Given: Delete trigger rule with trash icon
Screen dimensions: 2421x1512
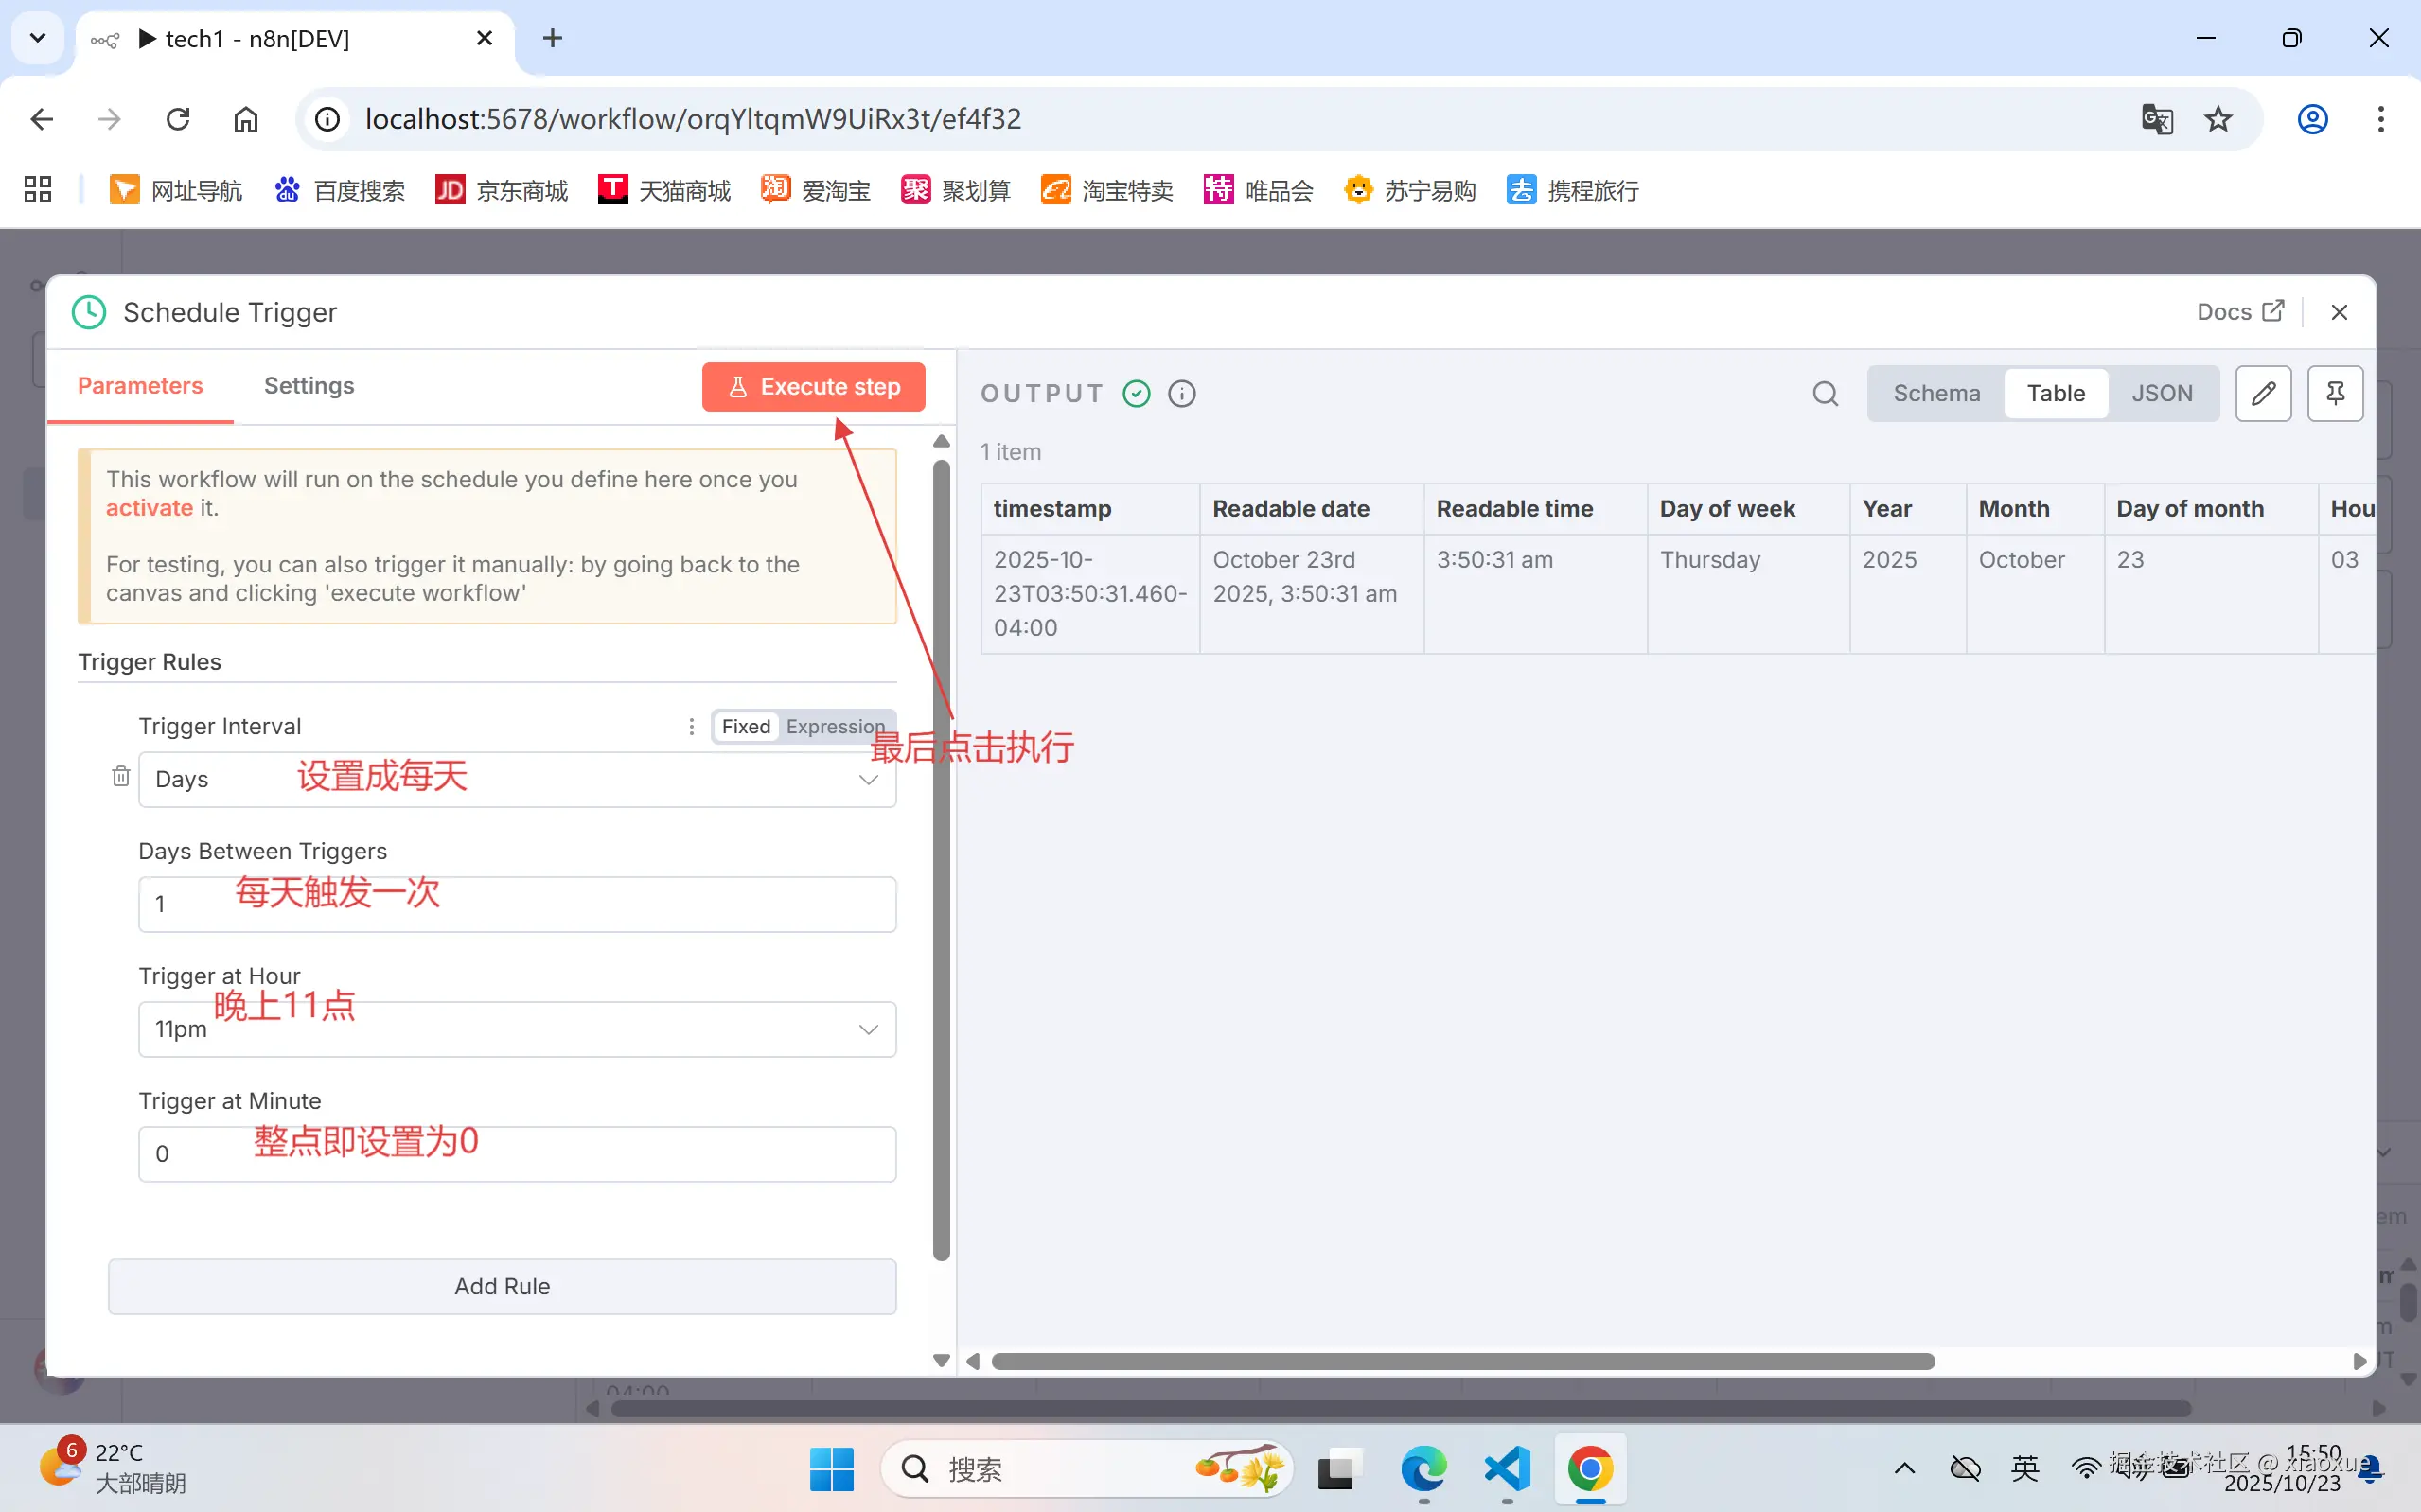Looking at the screenshot, I should click(x=120, y=777).
